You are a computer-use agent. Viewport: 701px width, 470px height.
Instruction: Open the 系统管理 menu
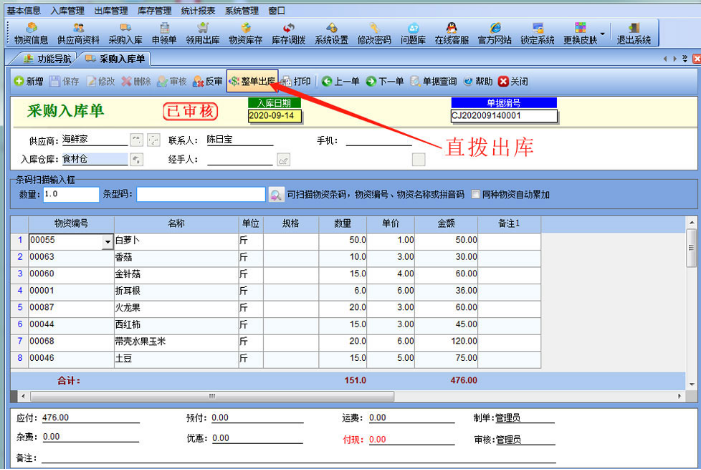point(242,10)
